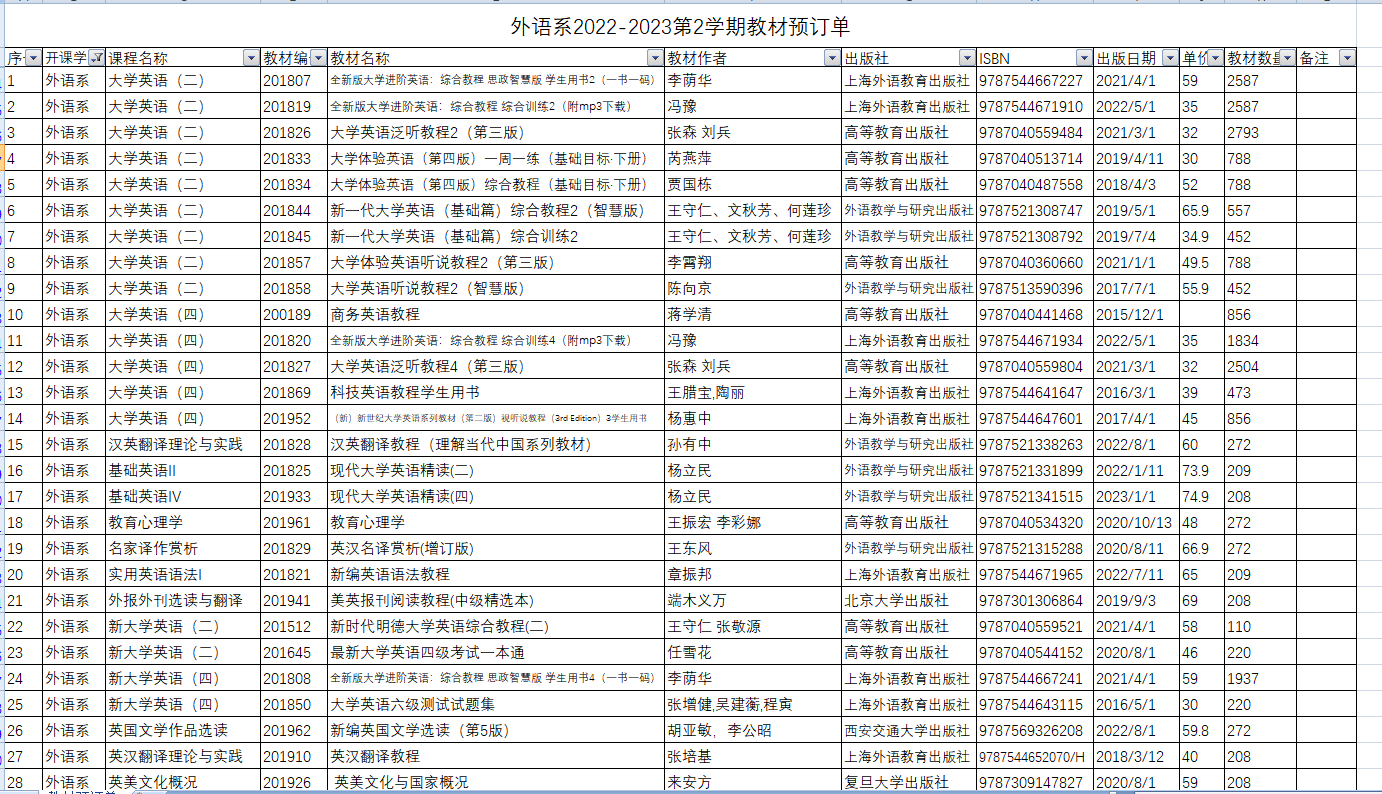This screenshot has width=1382, height=794.
Task: Click the cell 大学英语泛听教程4（第三版）
Action: (496, 366)
